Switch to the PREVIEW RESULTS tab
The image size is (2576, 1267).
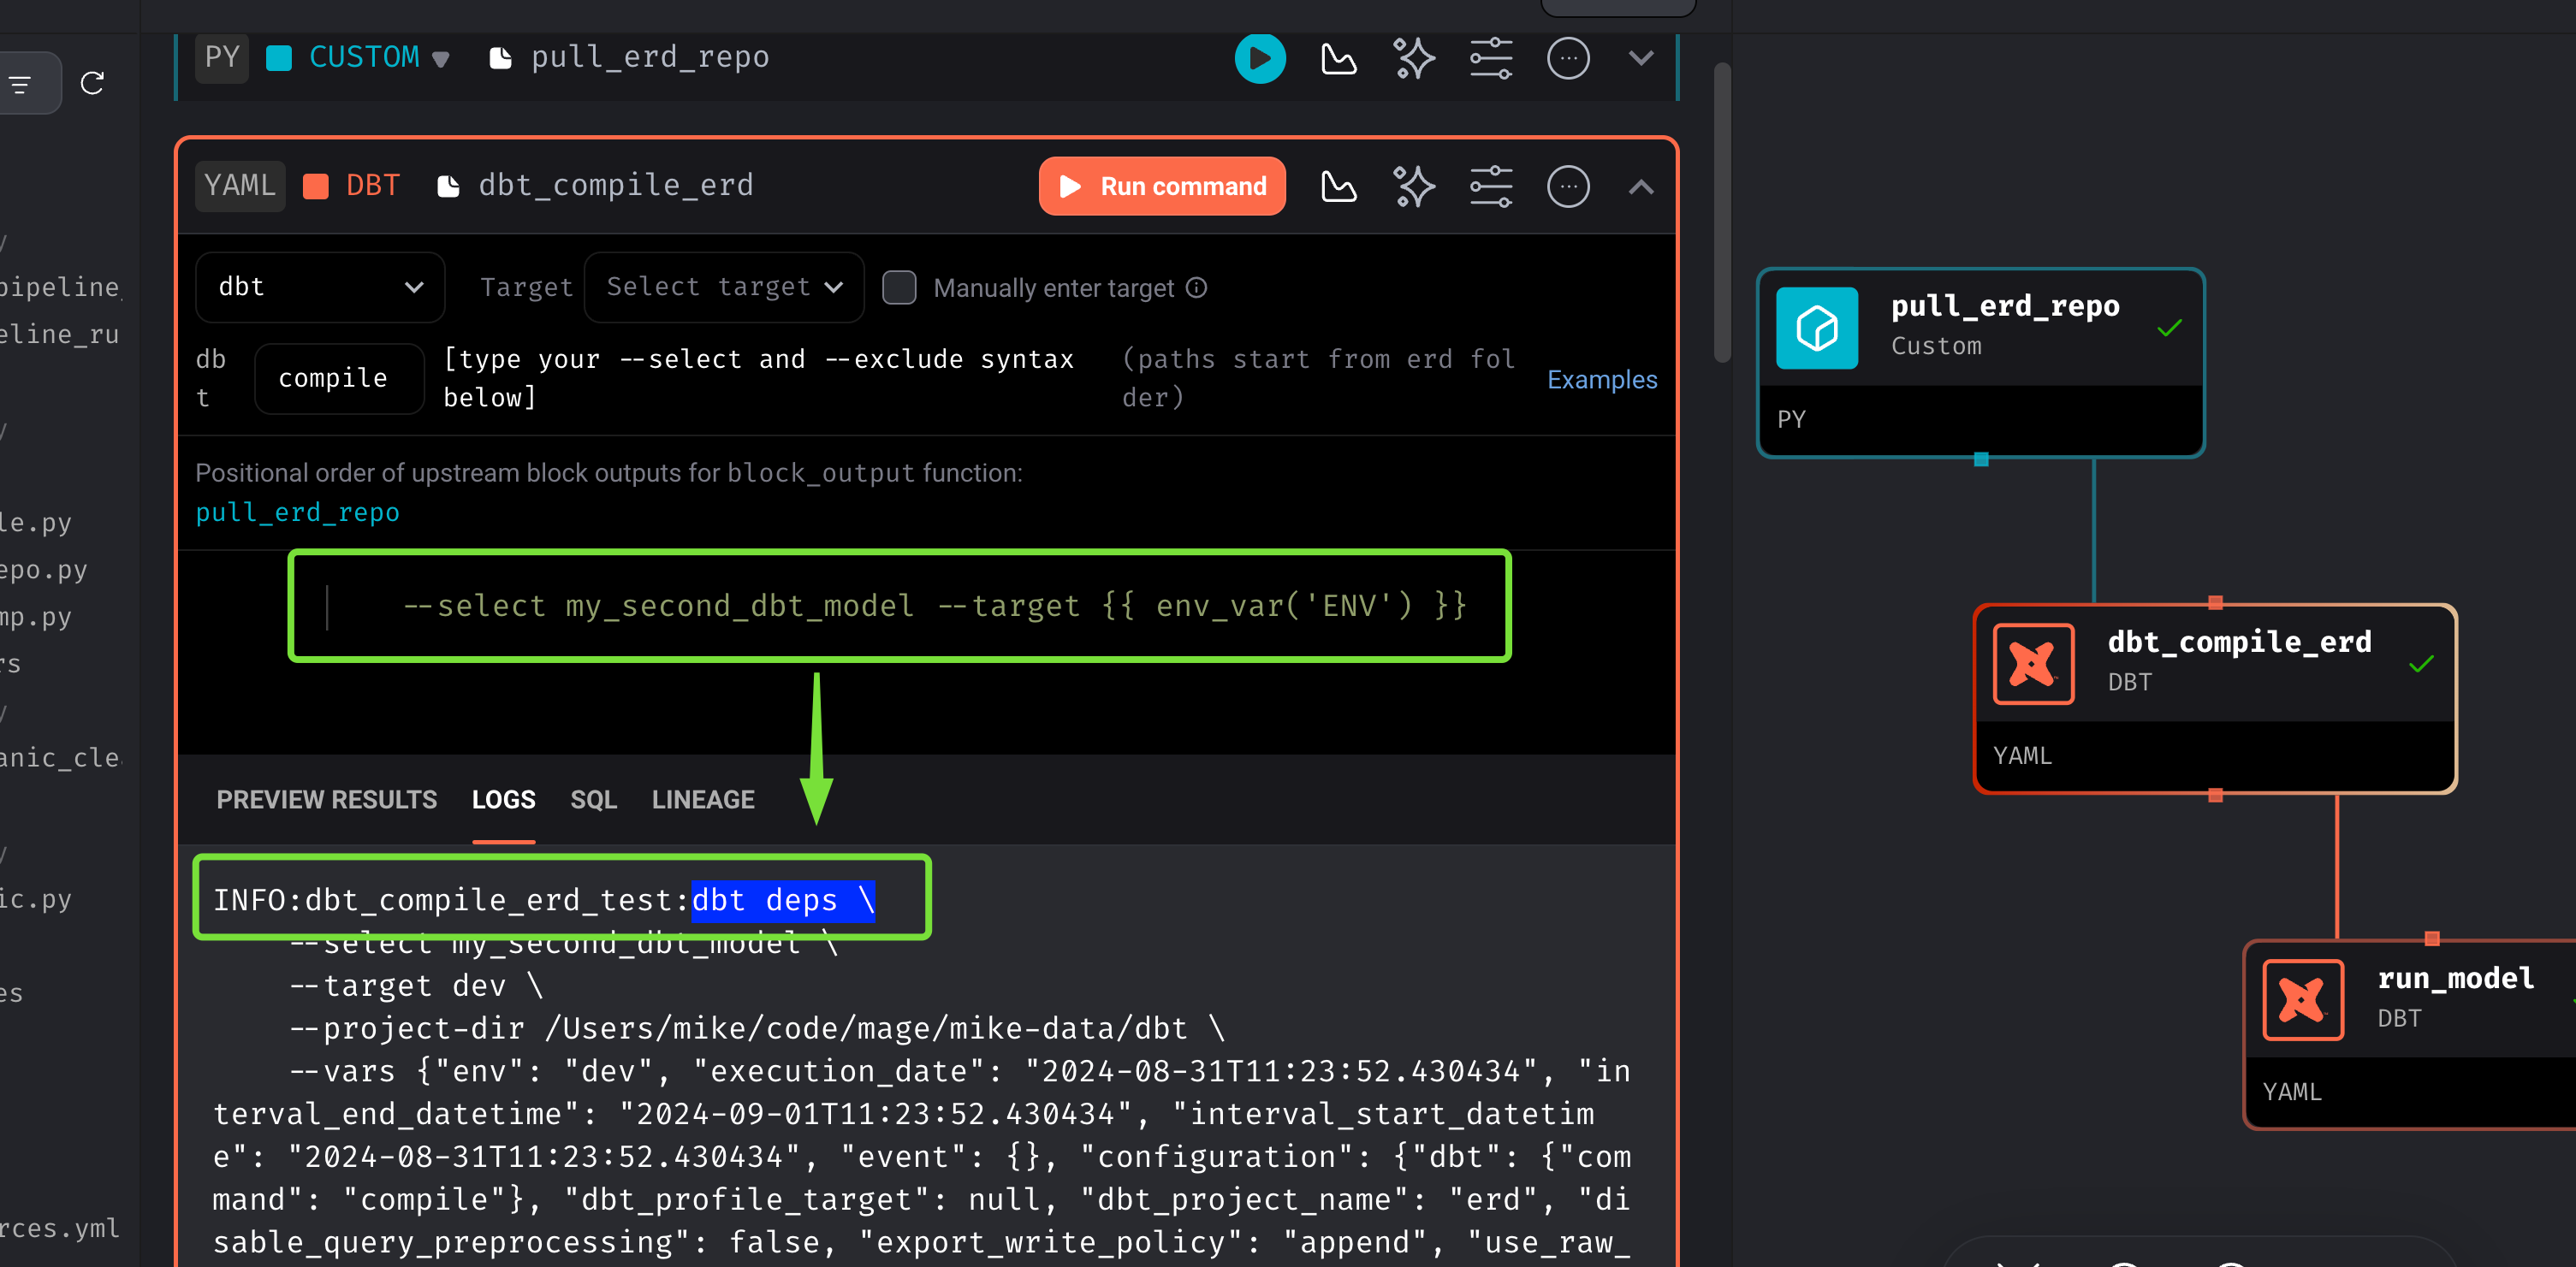point(326,800)
